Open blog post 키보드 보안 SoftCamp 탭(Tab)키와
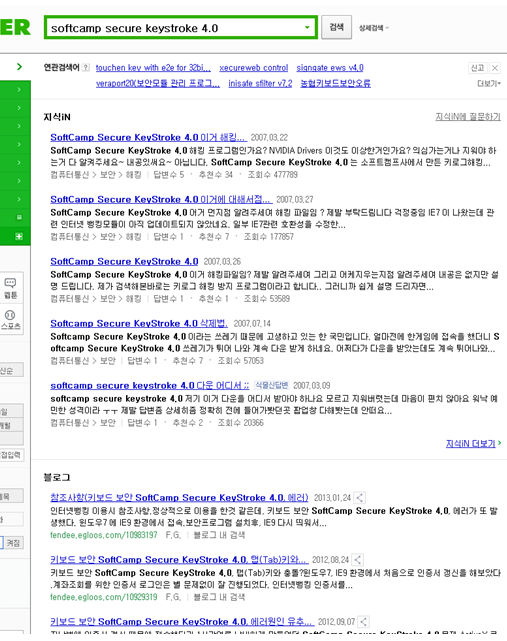The width and height of the screenshot is (507, 641). [178, 560]
